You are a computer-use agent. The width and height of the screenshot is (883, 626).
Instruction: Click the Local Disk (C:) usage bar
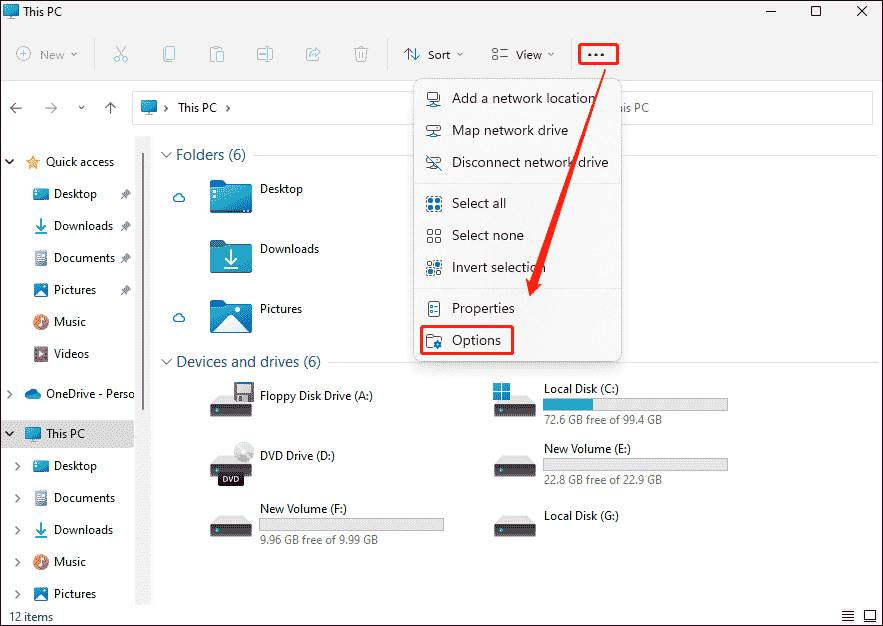[635, 404]
